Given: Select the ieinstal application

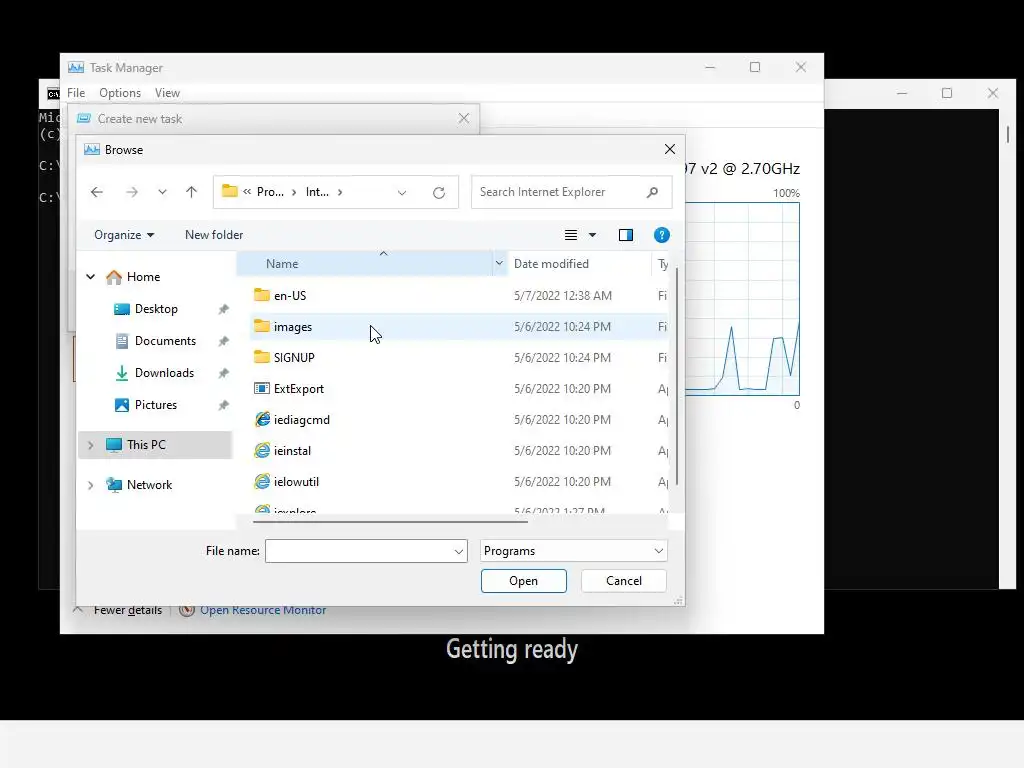Looking at the screenshot, I should (x=292, y=451).
